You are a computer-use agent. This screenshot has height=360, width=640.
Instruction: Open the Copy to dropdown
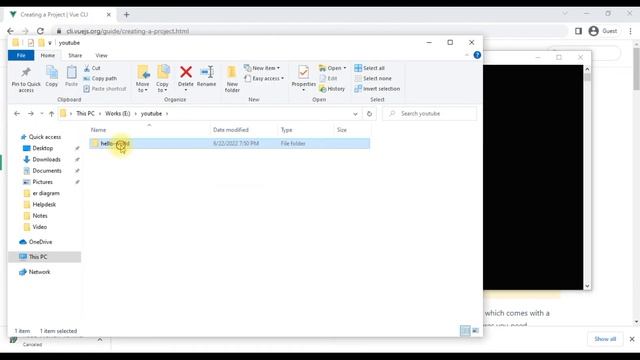[162, 79]
